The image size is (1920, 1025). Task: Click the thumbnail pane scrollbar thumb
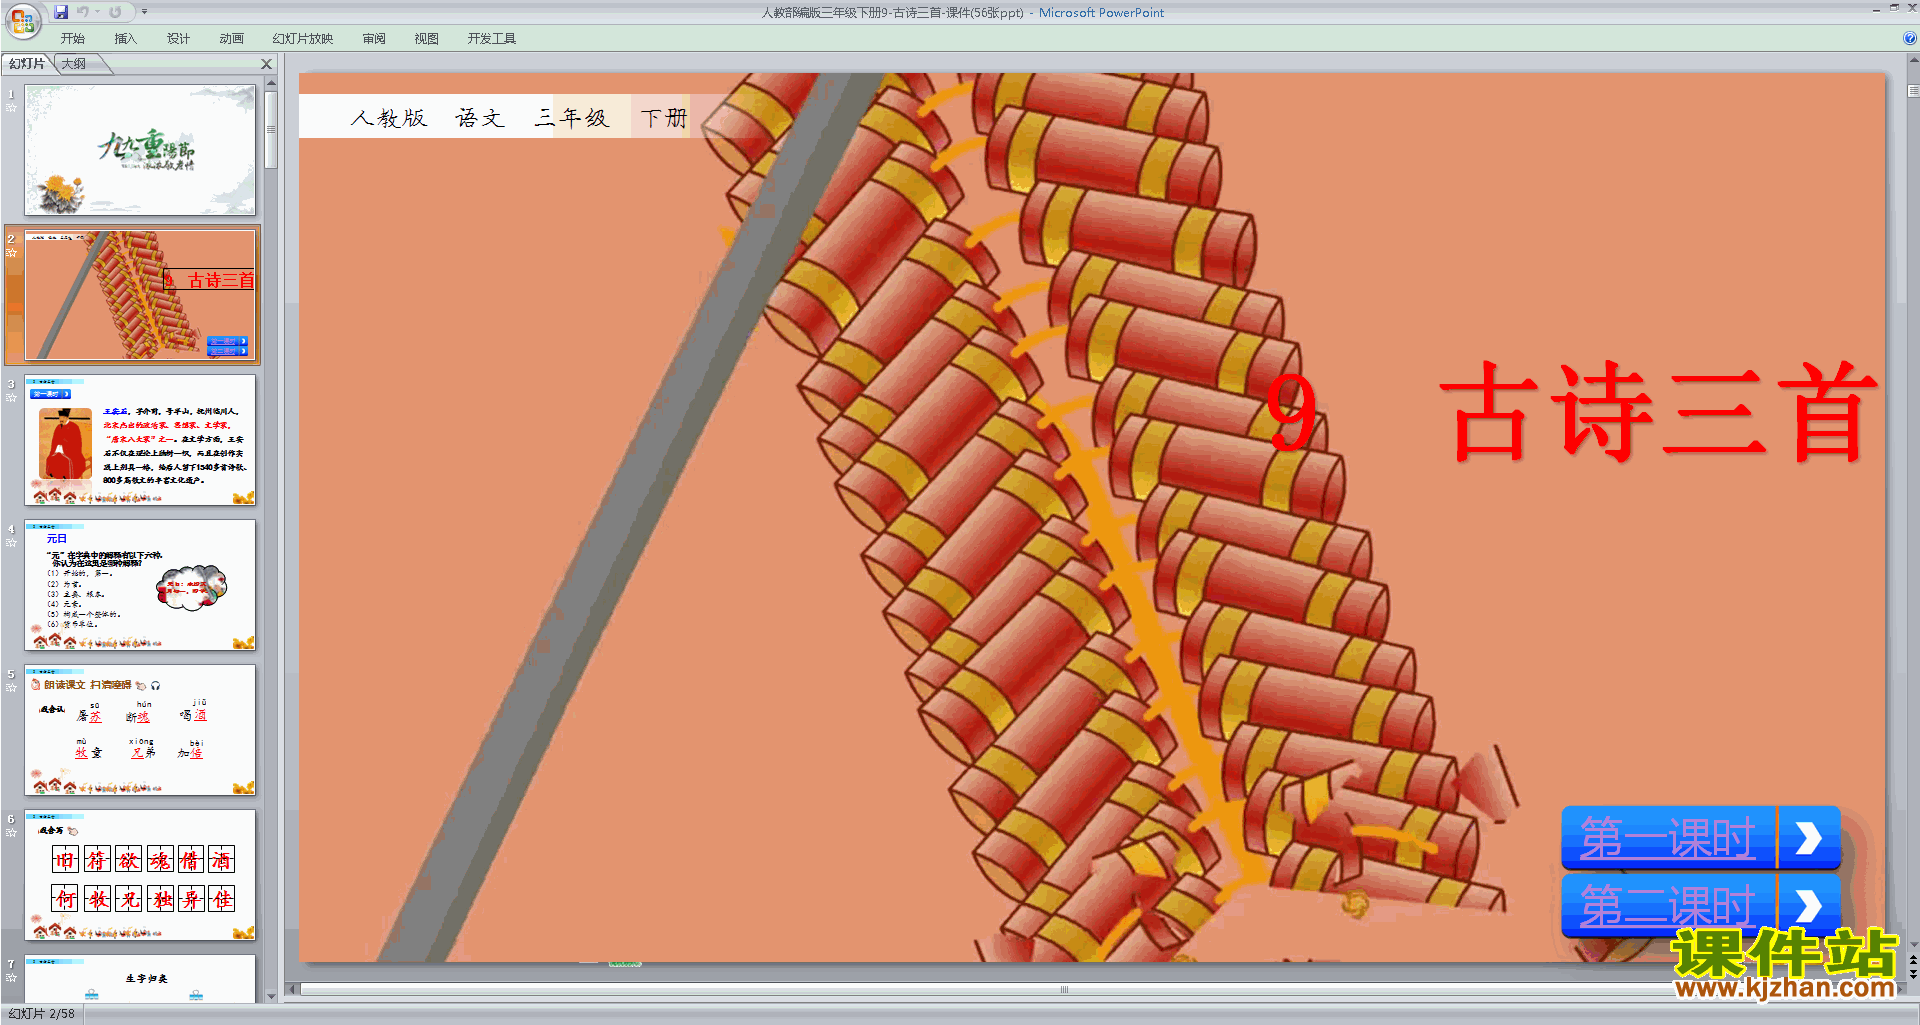tap(271, 130)
